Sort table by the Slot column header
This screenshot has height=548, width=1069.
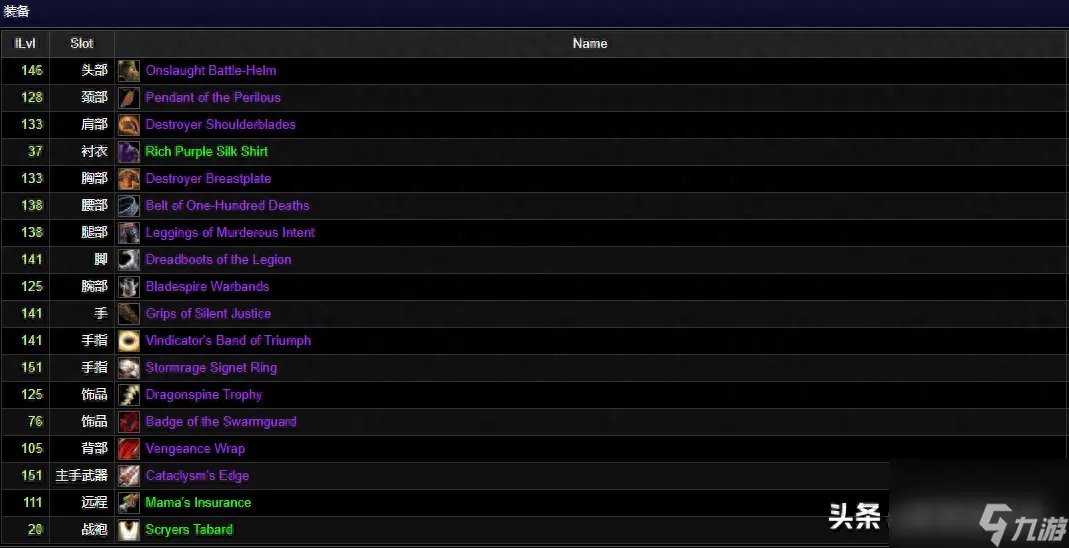point(82,43)
